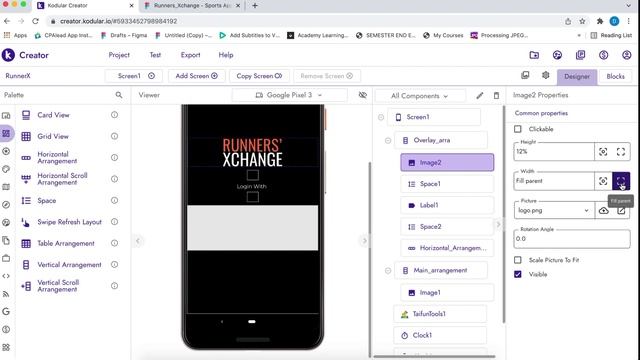640x360 pixels.
Task: Set Width to Fill parent icon
Action: (x=621, y=181)
